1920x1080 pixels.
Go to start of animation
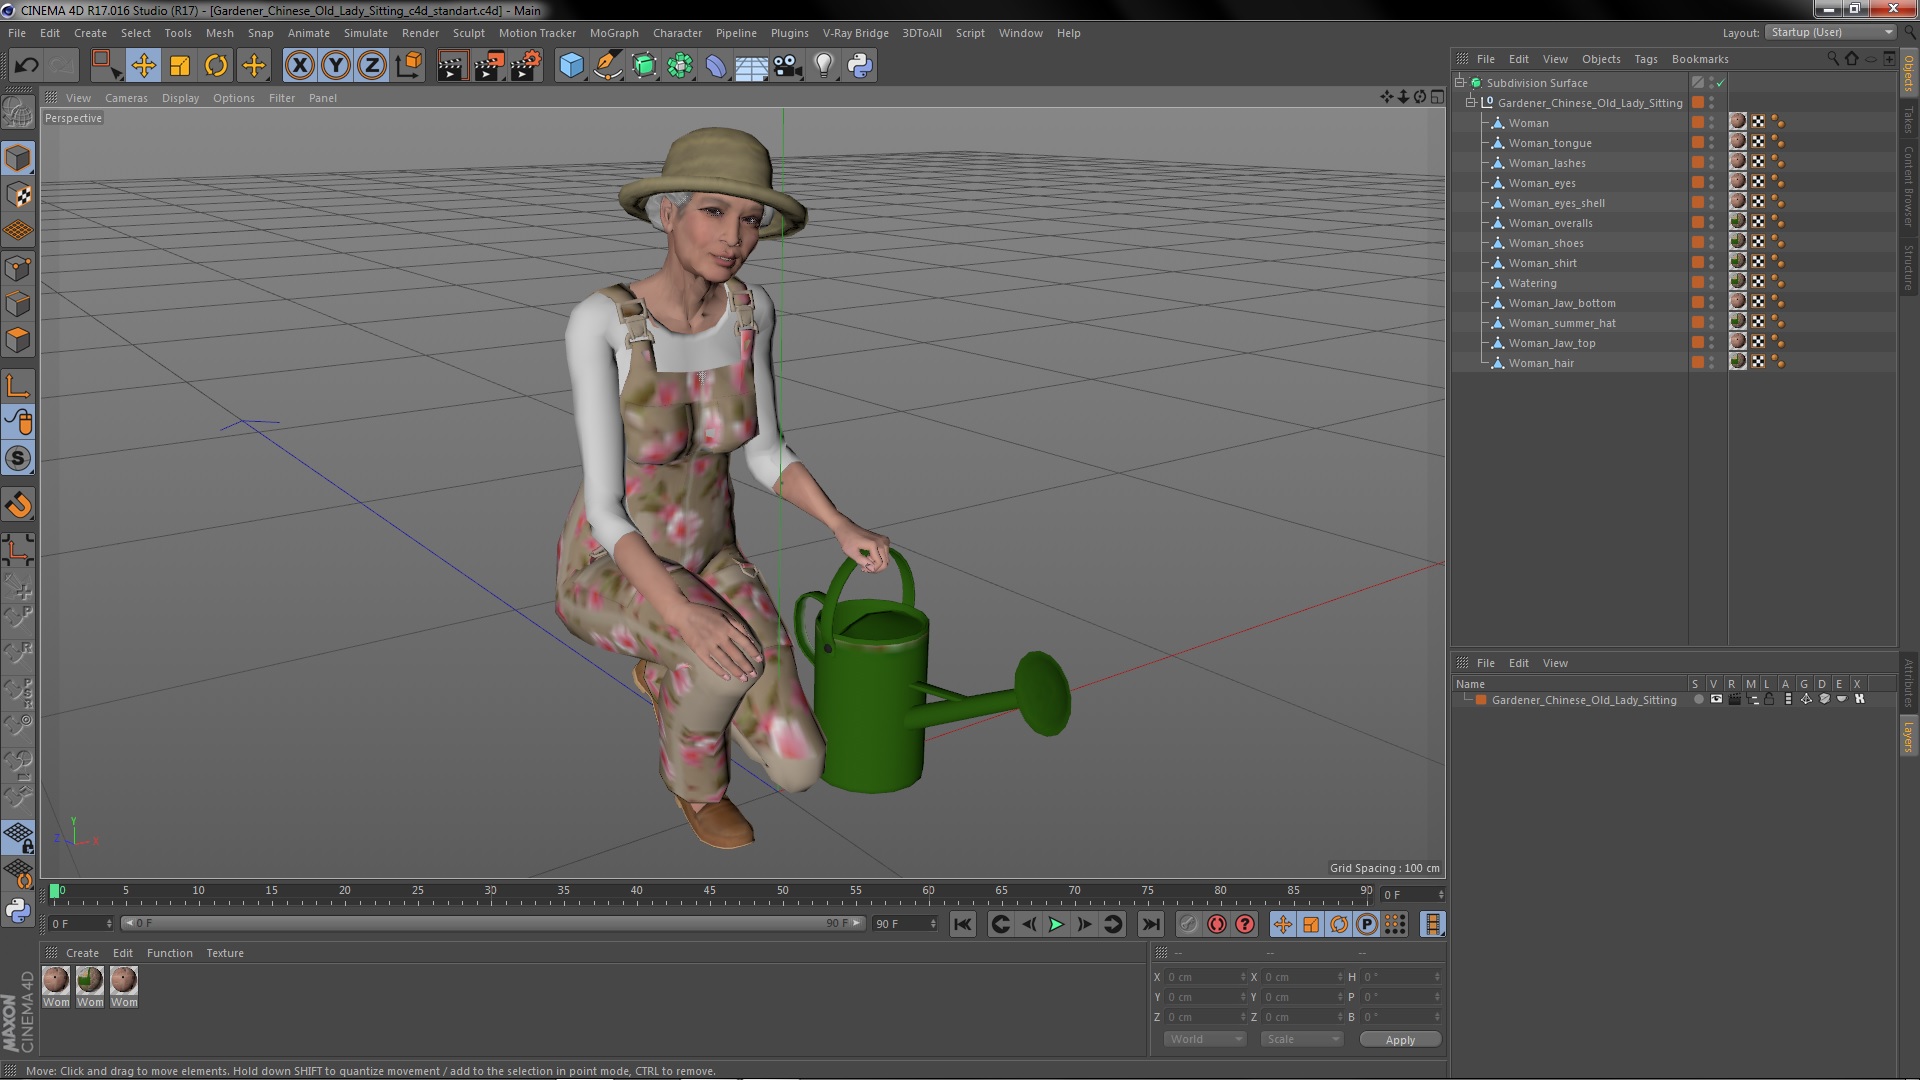(962, 924)
